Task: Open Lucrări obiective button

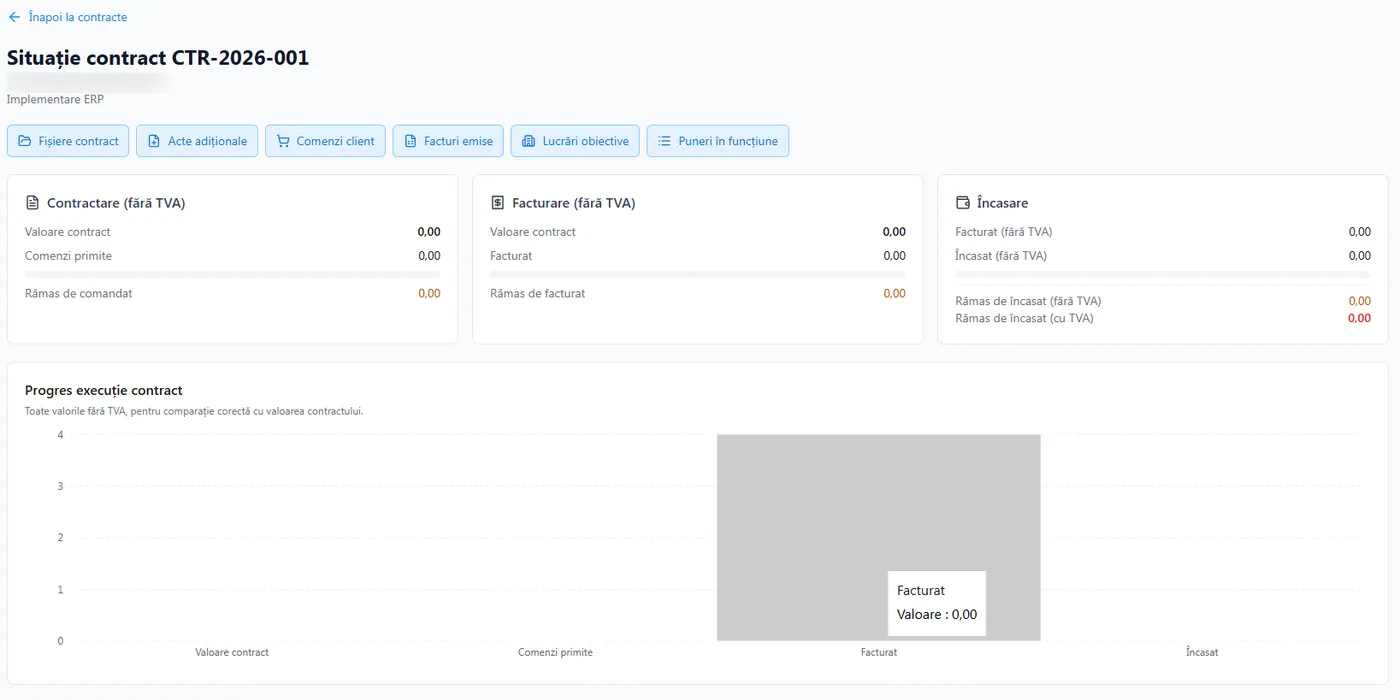Action: coord(575,141)
